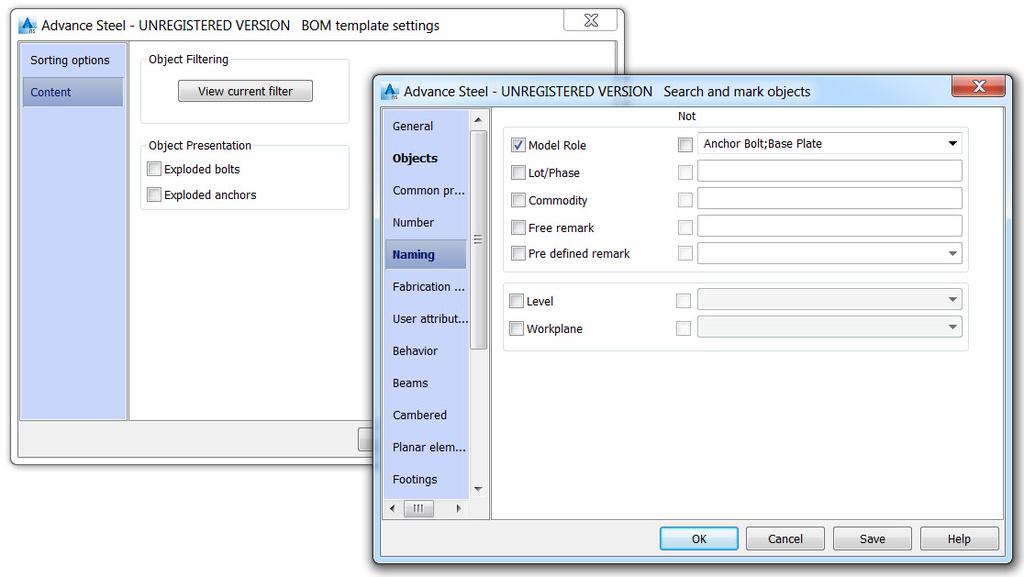This screenshot has width=1024, height=577.
Task: Click the Commodity text field
Action: (829, 198)
